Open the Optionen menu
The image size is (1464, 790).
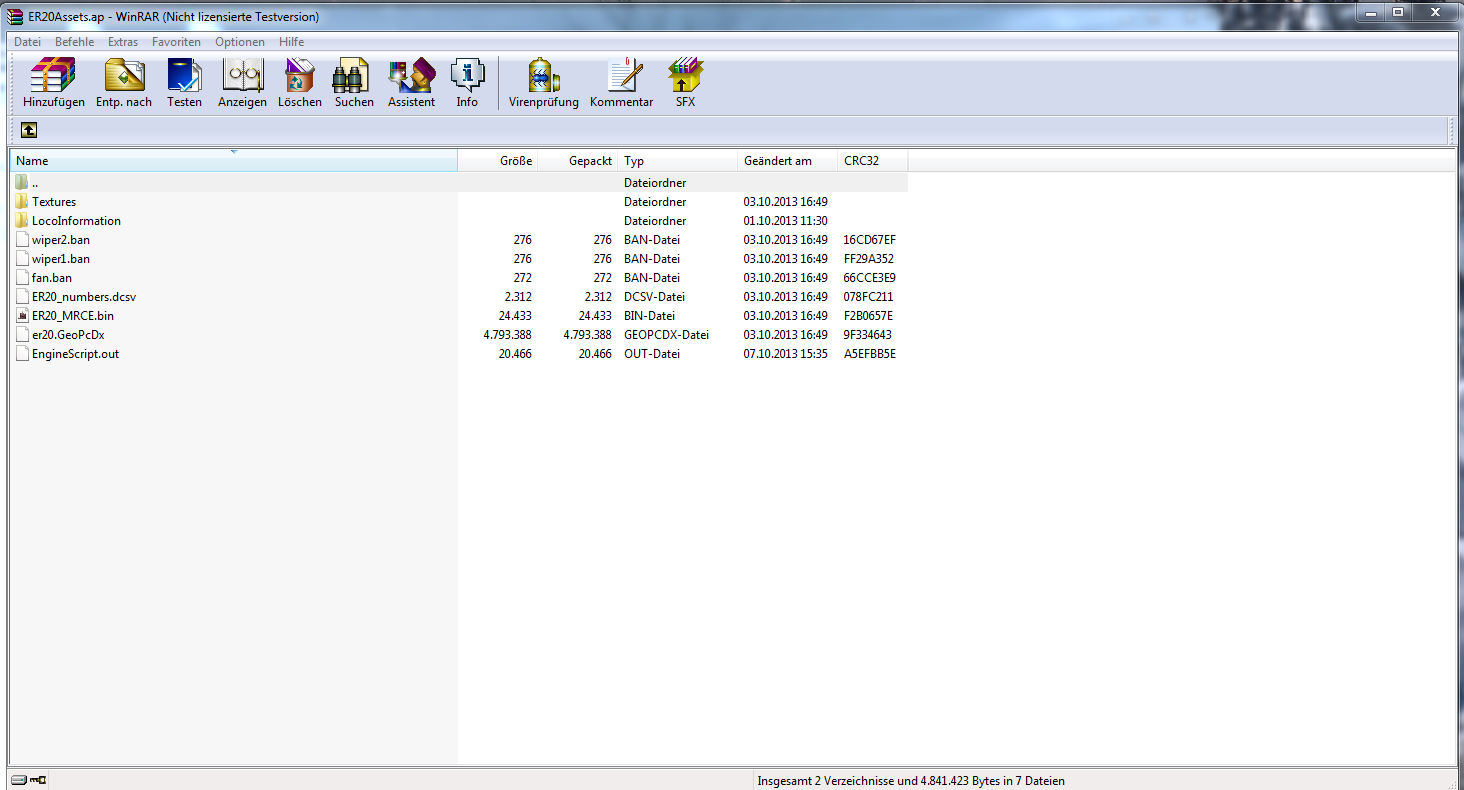tap(240, 42)
